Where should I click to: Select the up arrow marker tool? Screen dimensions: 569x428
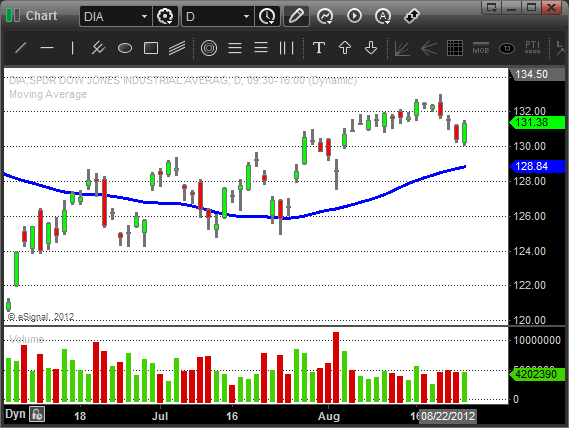coord(345,48)
